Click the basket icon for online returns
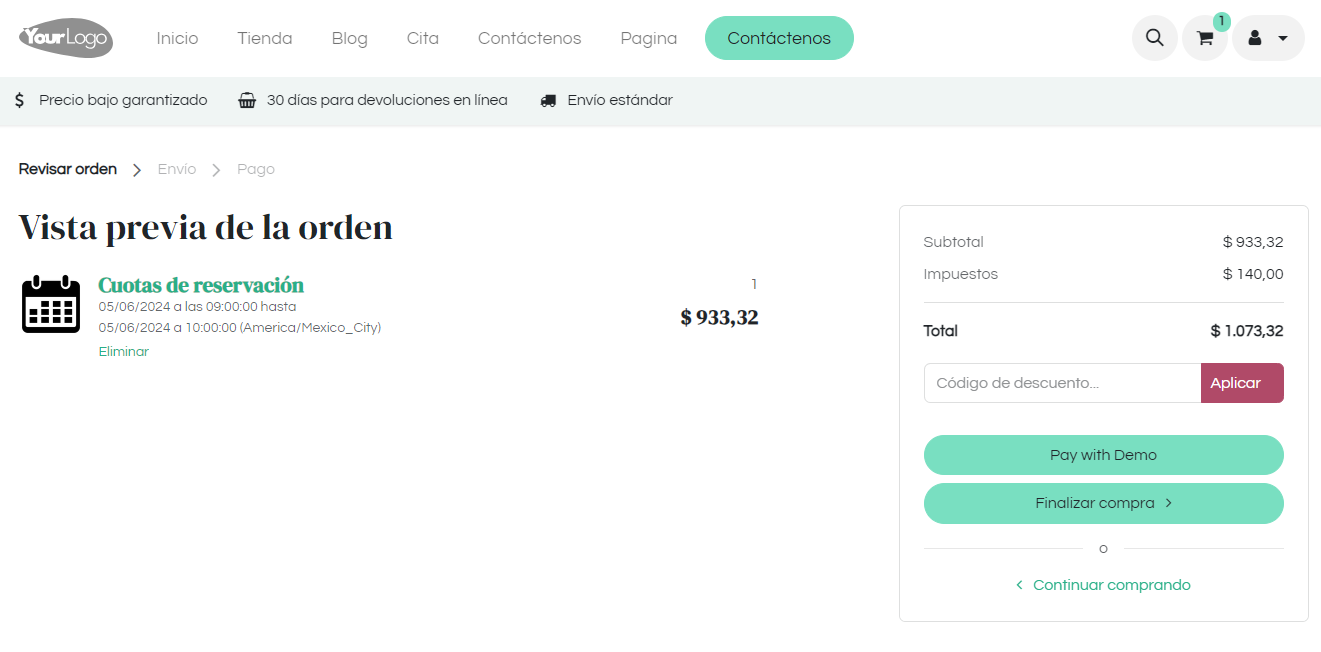This screenshot has width=1321, height=652. 247,100
